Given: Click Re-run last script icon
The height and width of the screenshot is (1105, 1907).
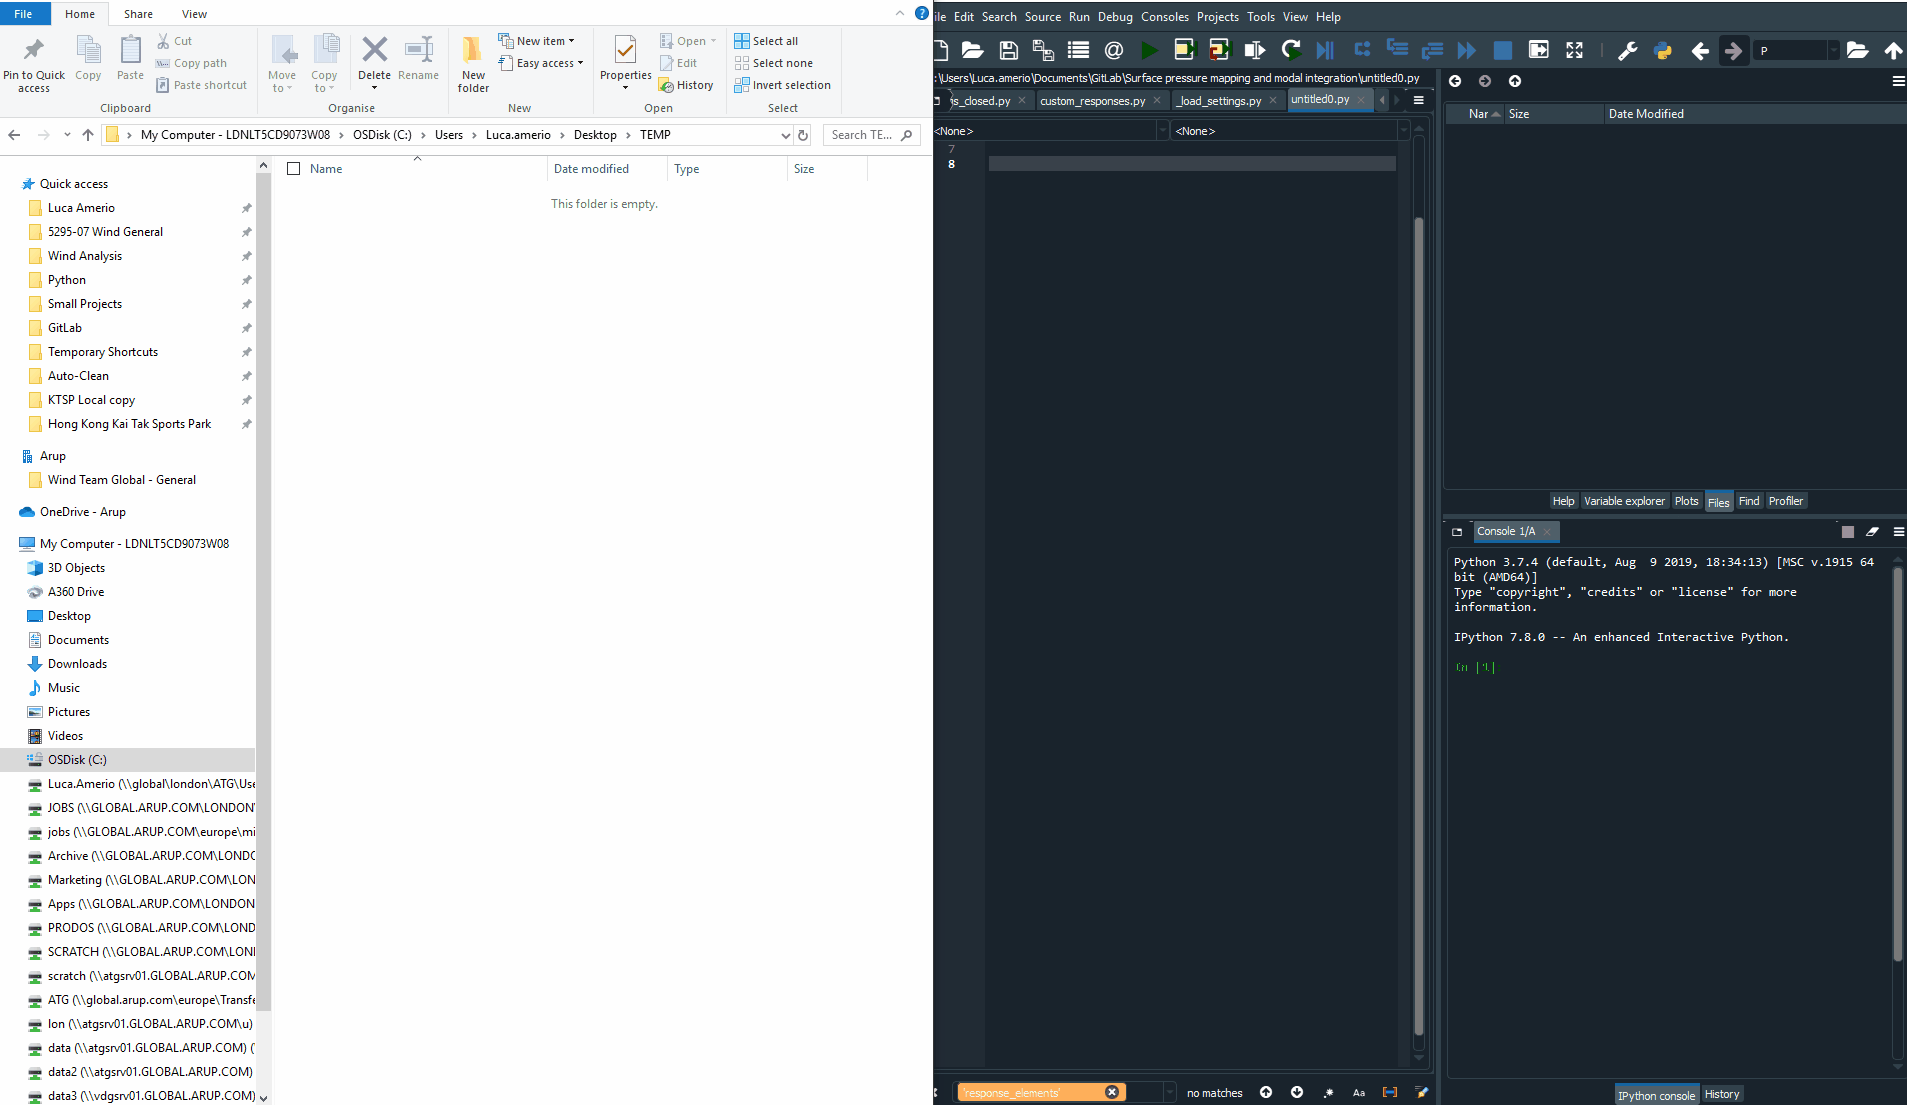Looking at the screenshot, I should pyautogui.click(x=1290, y=50).
